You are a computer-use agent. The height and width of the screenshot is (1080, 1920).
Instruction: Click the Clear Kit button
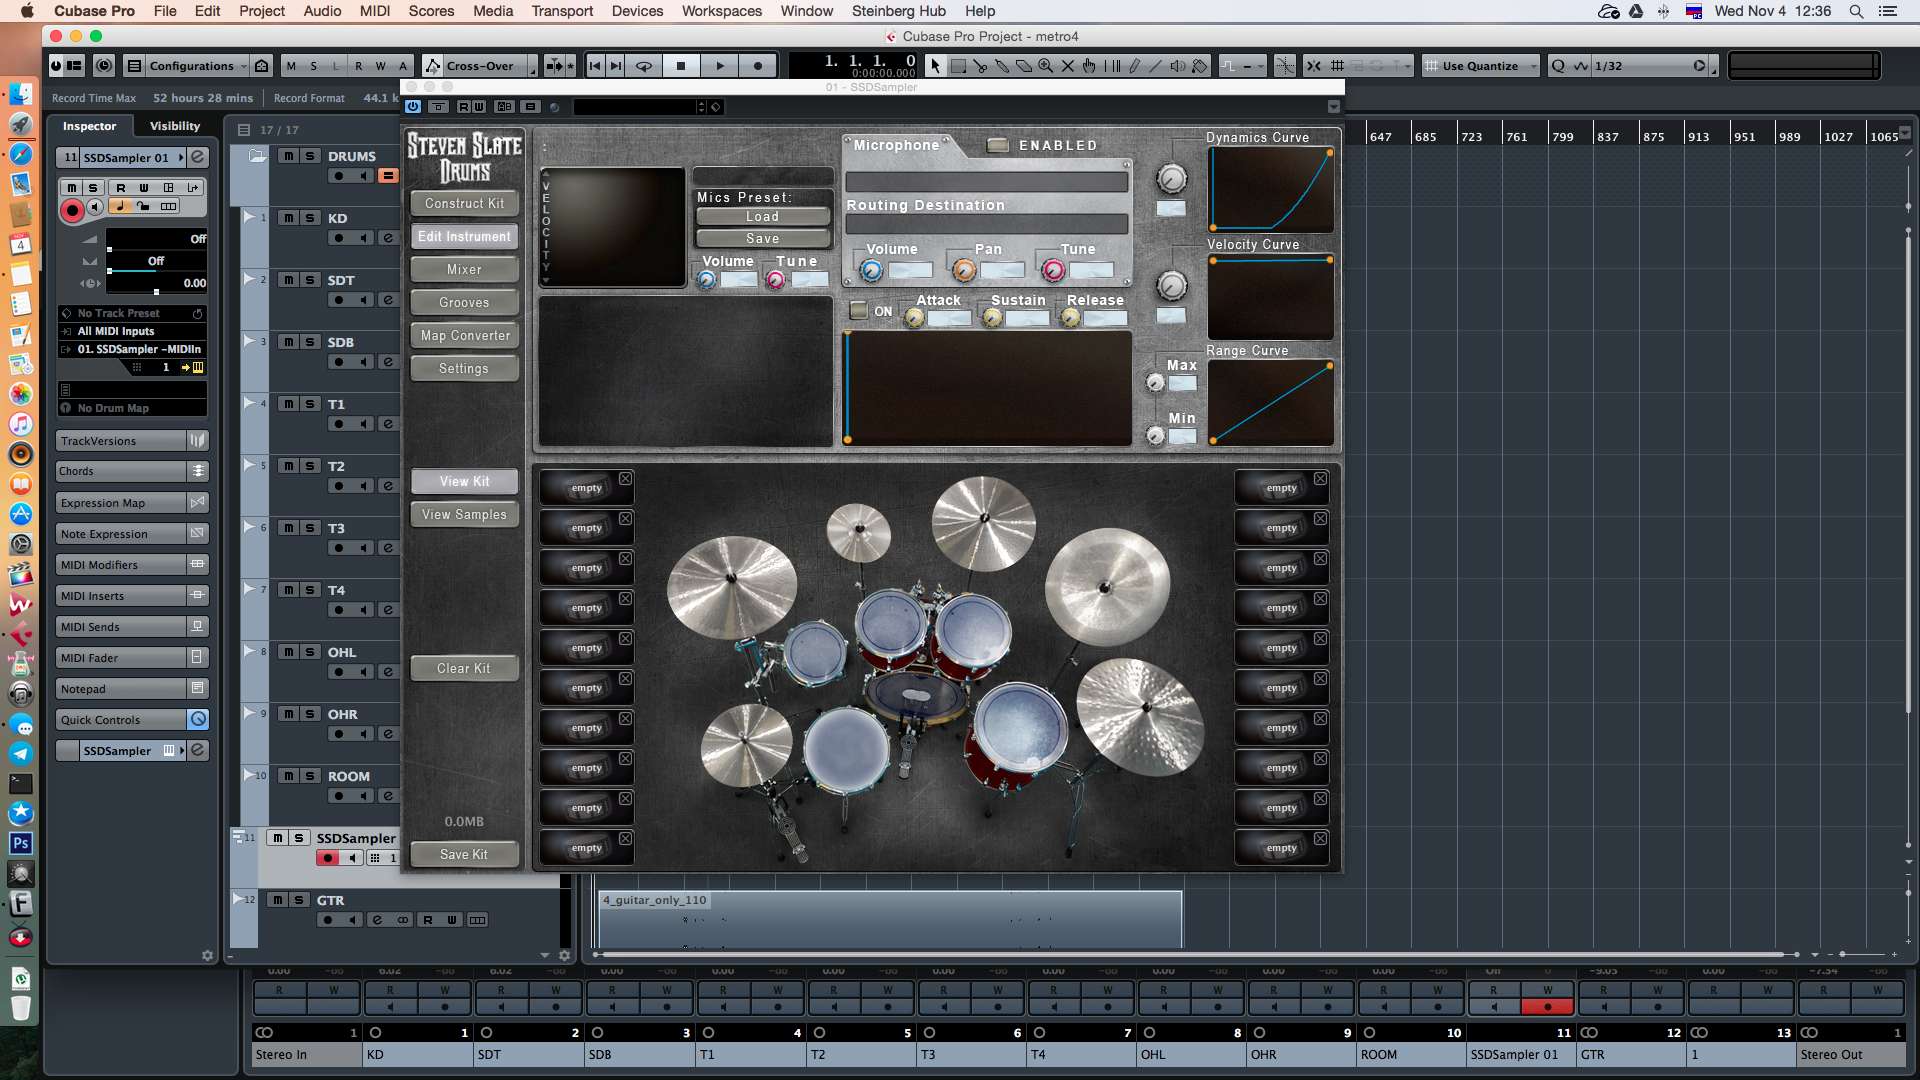(464, 668)
